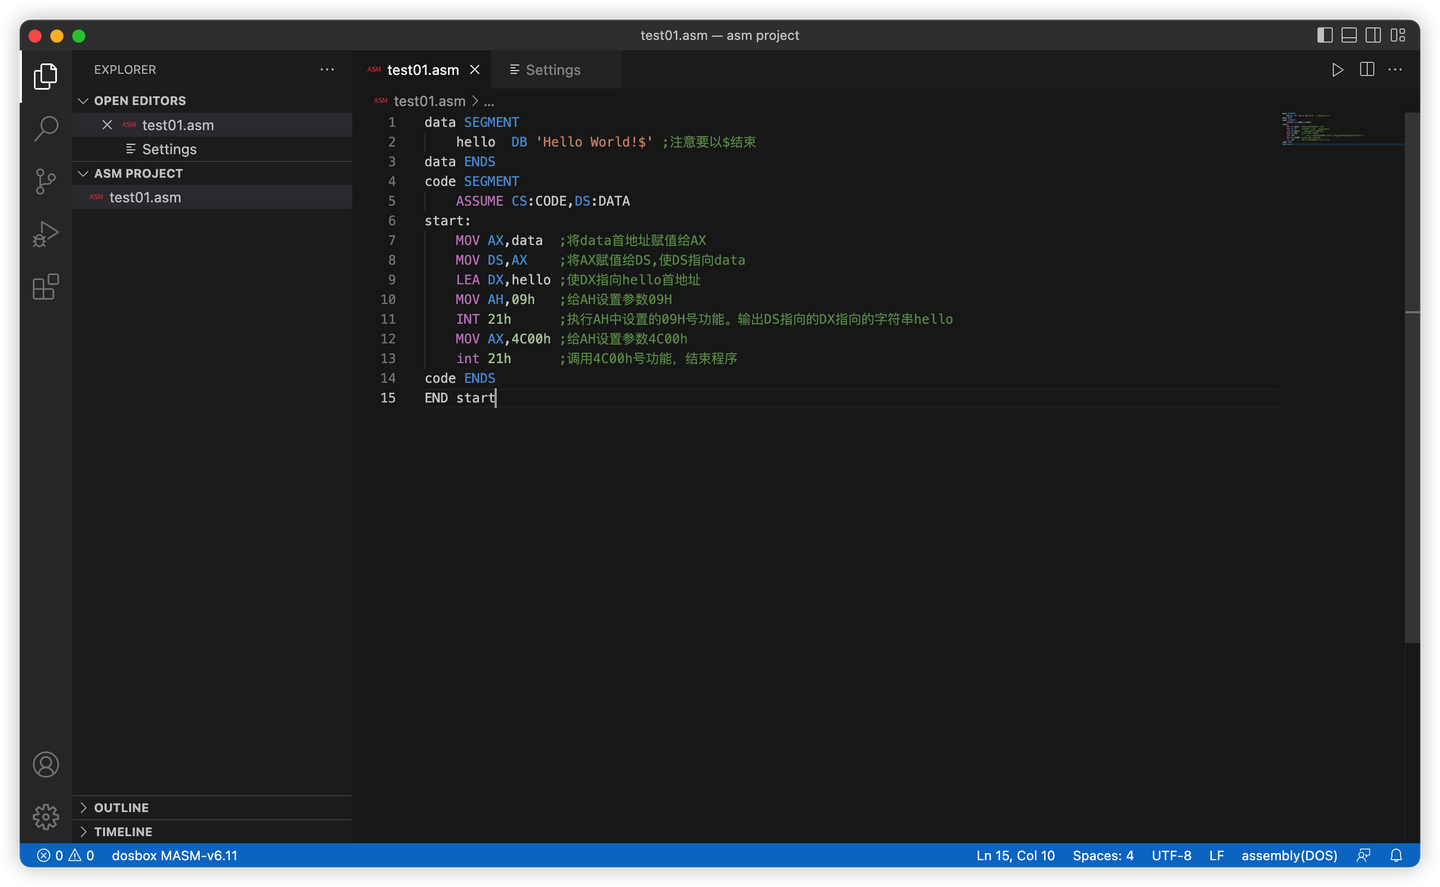Viewport: 1440px width, 887px height.
Task: Open notifications via the bell icon
Action: pyautogui.click(x=1396, y=855)
